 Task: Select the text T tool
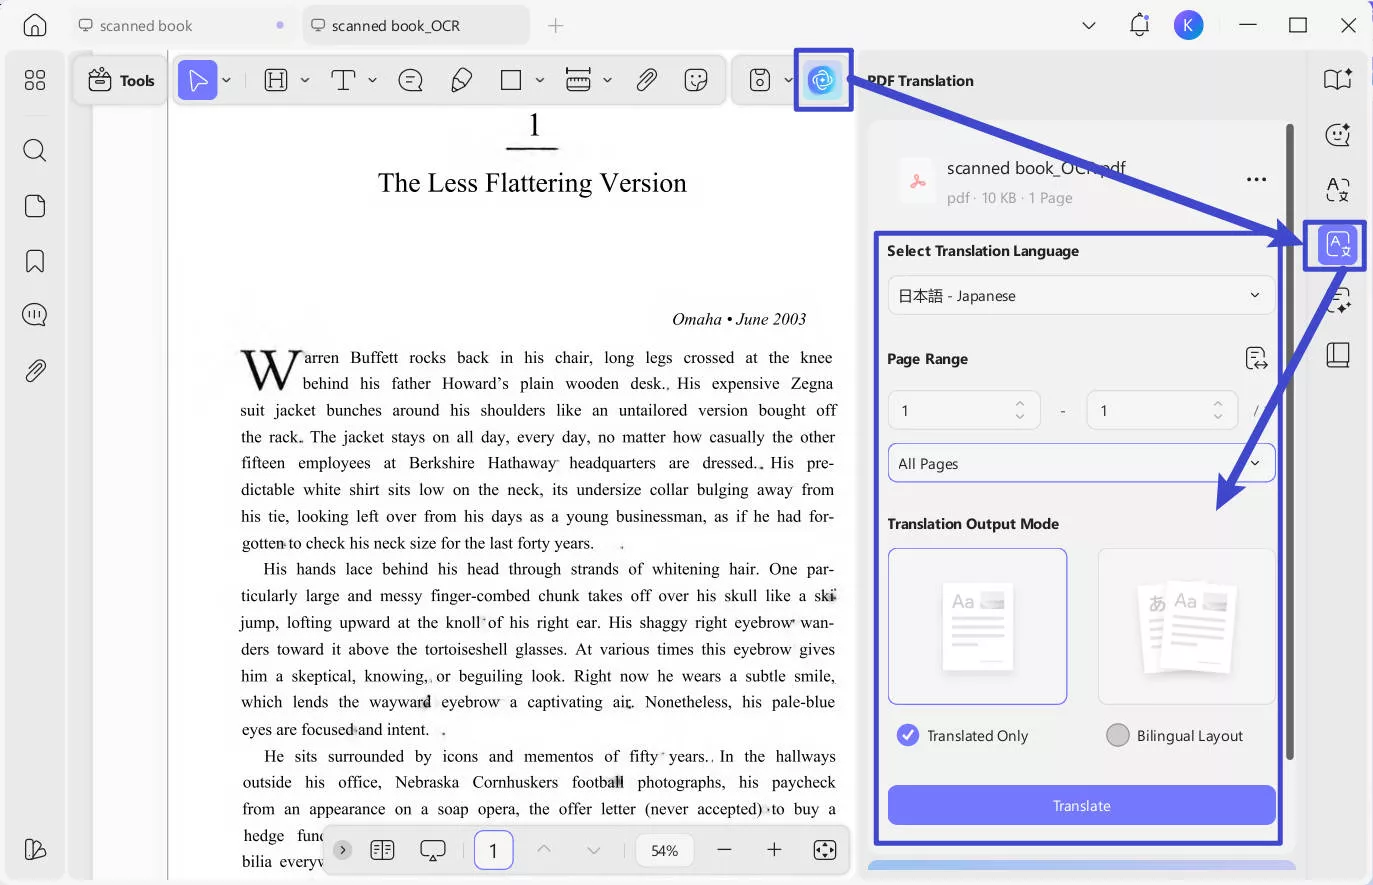pos(343,80)
